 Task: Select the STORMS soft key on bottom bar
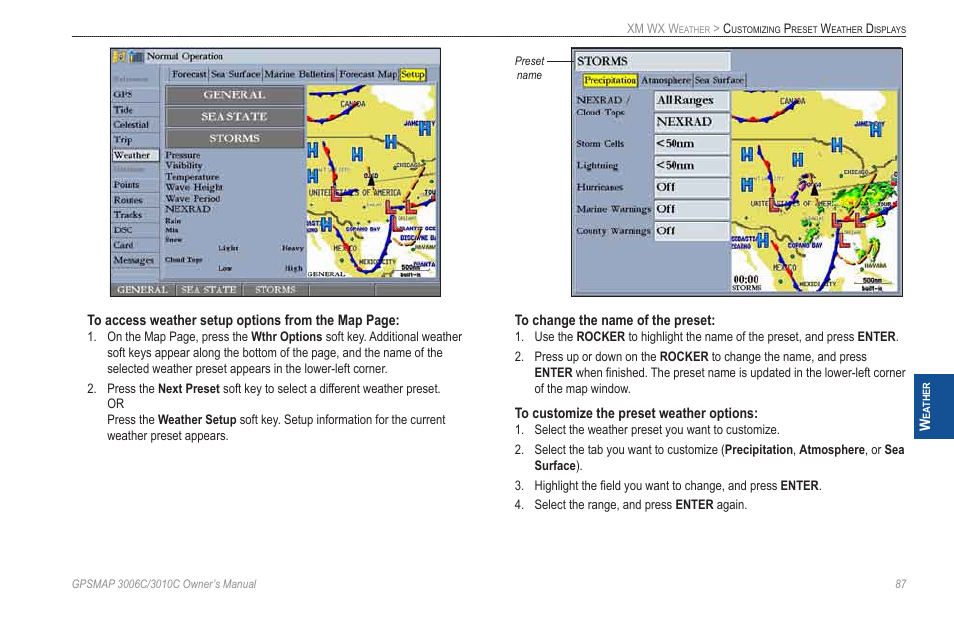(x=275, y=290)
